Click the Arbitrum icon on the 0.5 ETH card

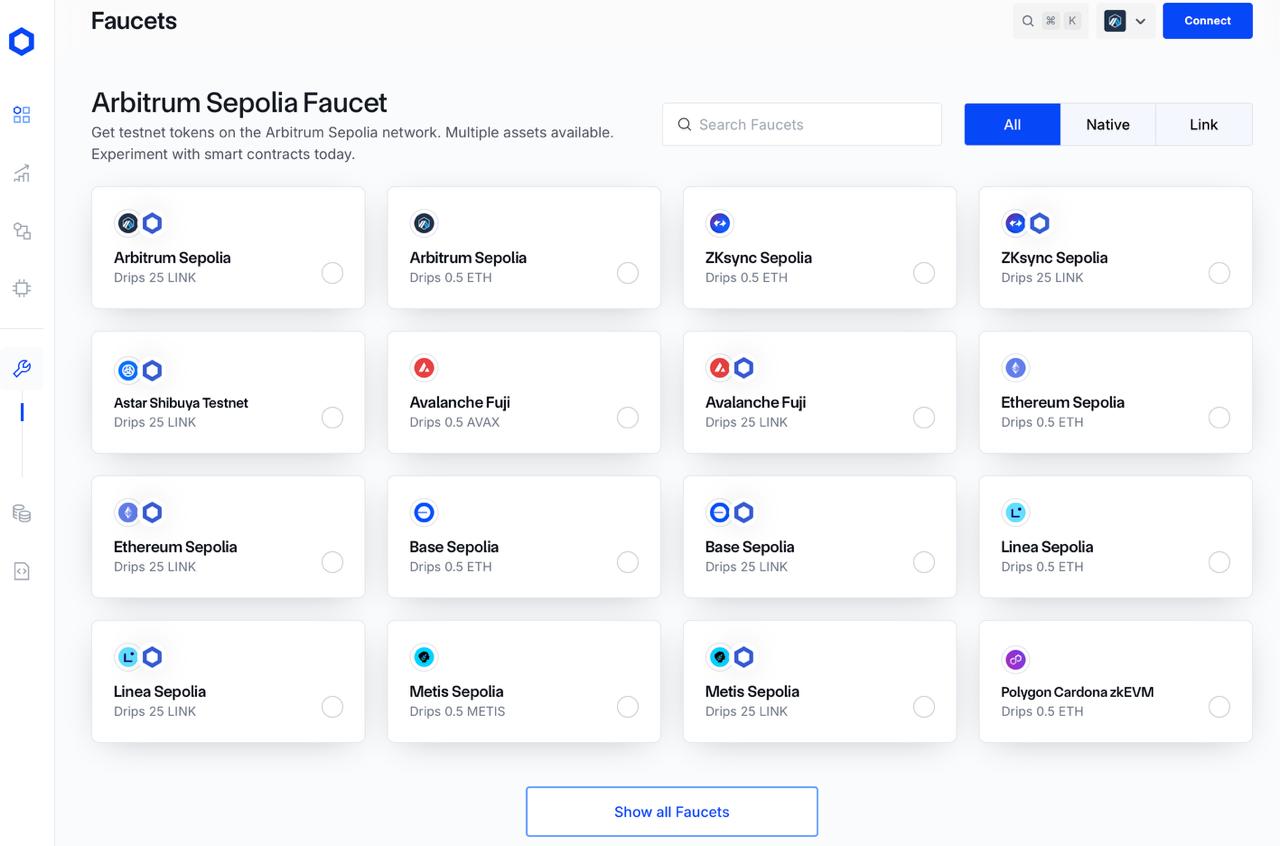tap(424, 223)
